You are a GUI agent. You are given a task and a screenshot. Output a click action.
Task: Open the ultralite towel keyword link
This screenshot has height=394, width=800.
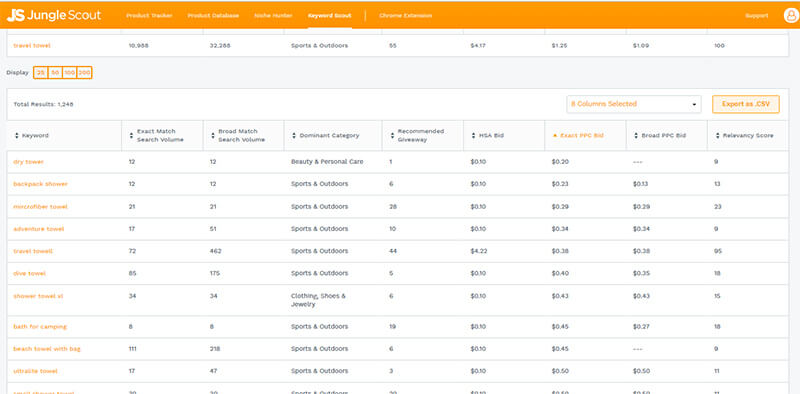36,372
